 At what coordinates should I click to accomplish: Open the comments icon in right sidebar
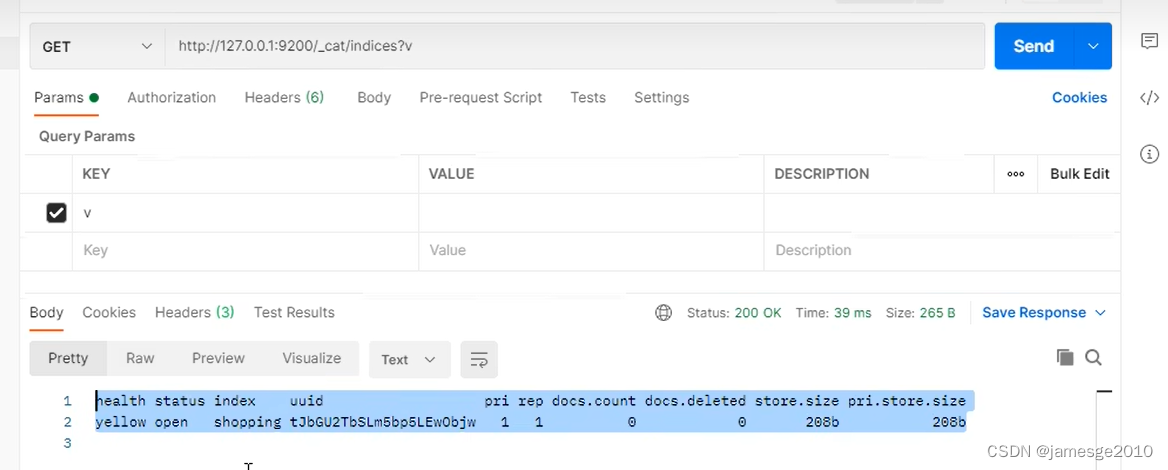[x=1149, y=42]
